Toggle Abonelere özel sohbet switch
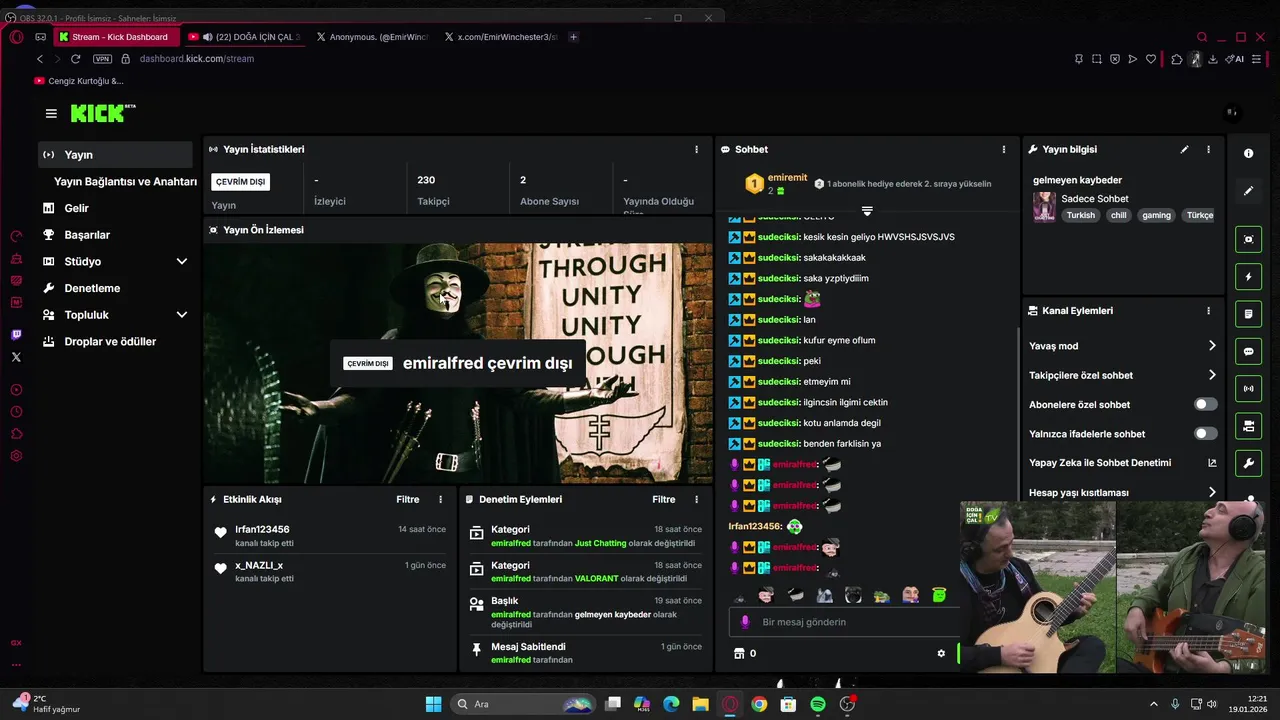The image size is (1280, 720). click(x=1206, y=405)
